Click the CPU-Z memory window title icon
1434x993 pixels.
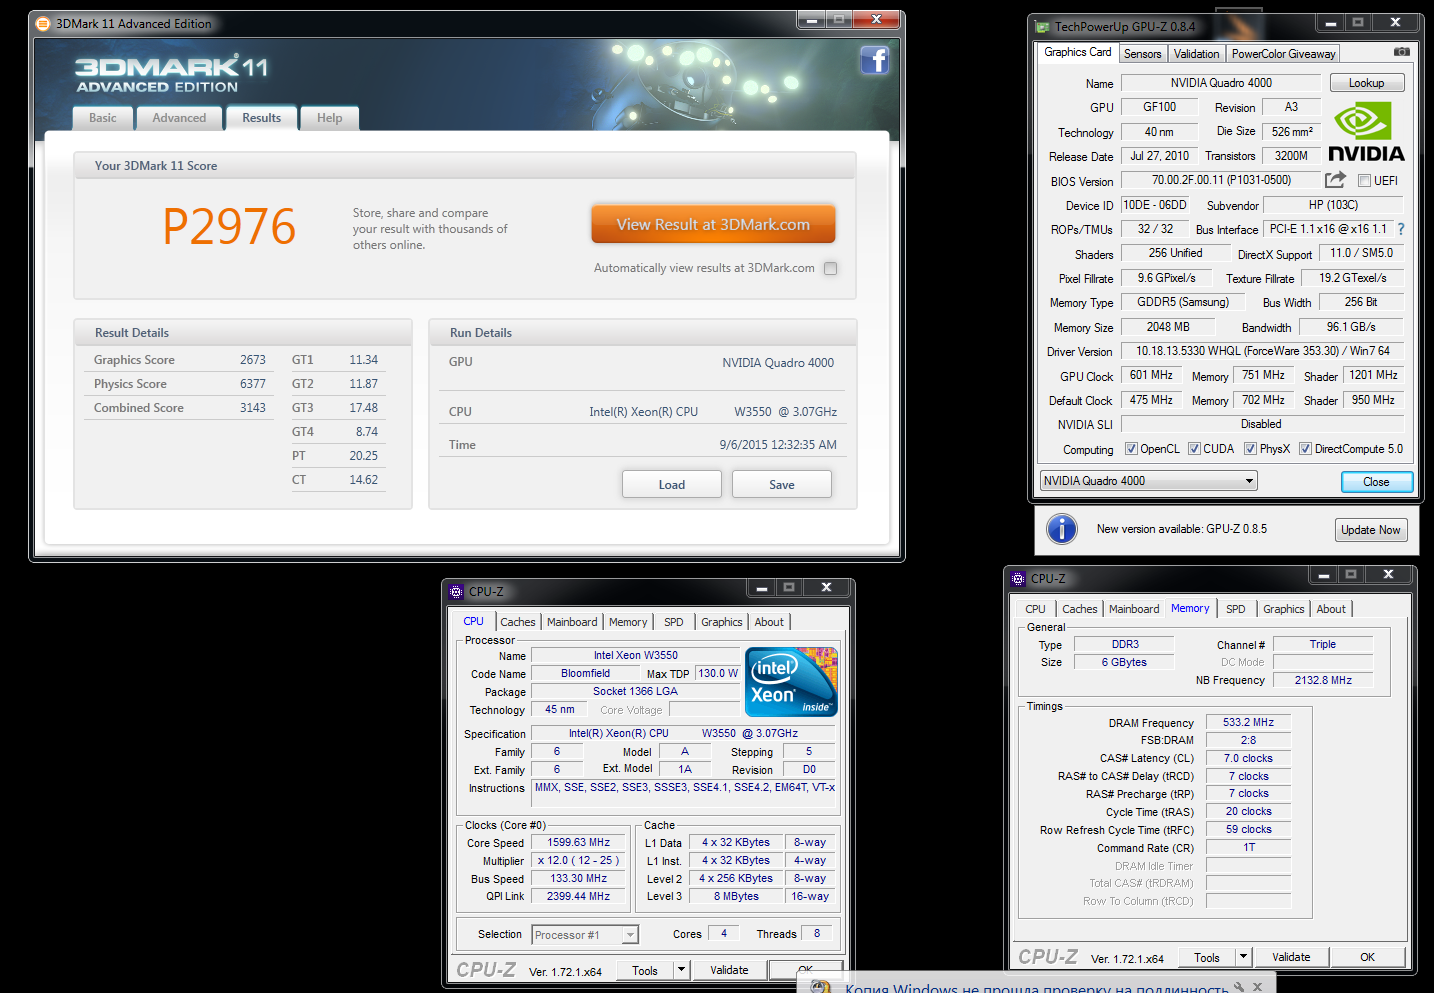click(x=1019, y=579)
